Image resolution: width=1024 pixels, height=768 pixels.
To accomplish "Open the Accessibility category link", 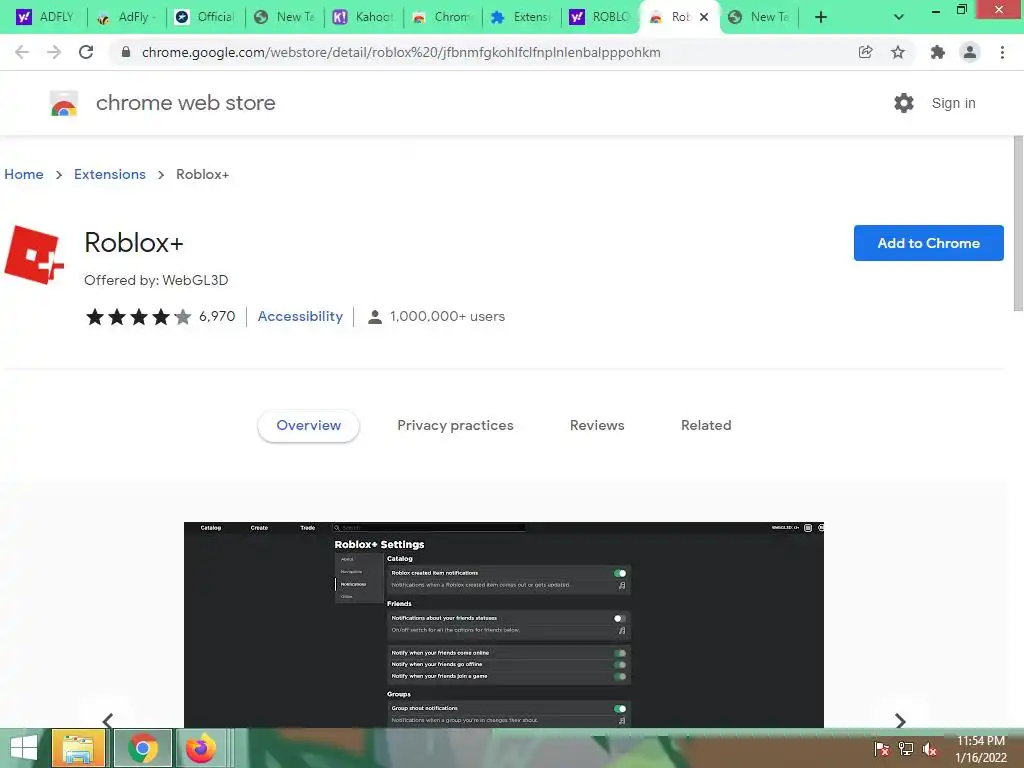I will pos(300,316).
